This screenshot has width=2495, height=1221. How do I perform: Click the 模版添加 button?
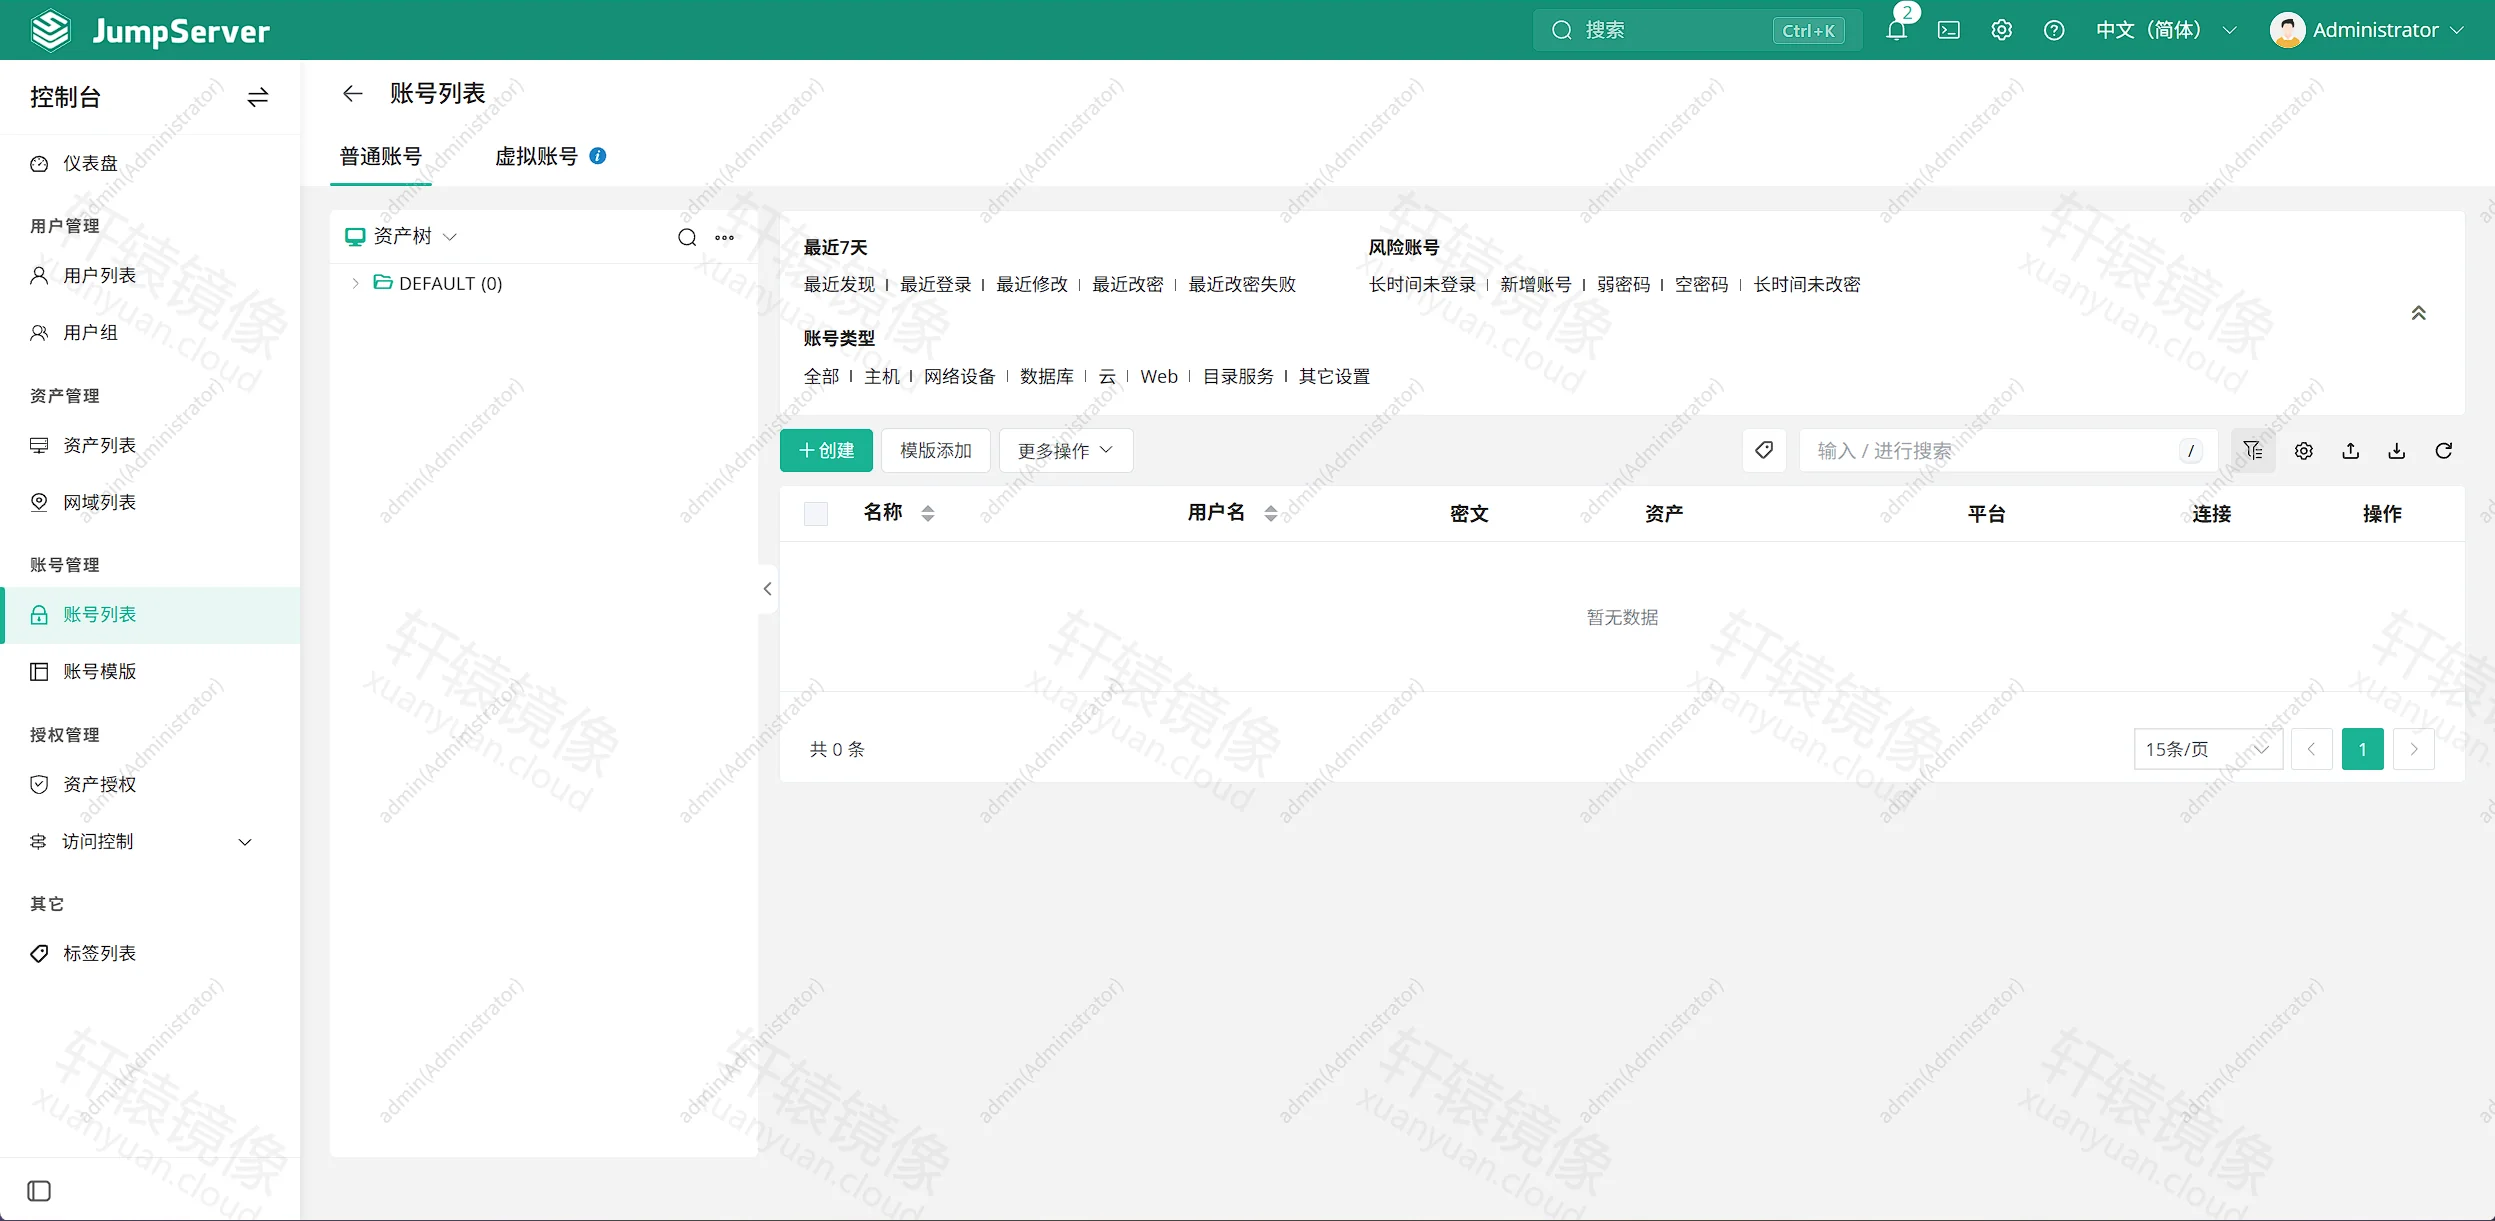pos(935,450)
